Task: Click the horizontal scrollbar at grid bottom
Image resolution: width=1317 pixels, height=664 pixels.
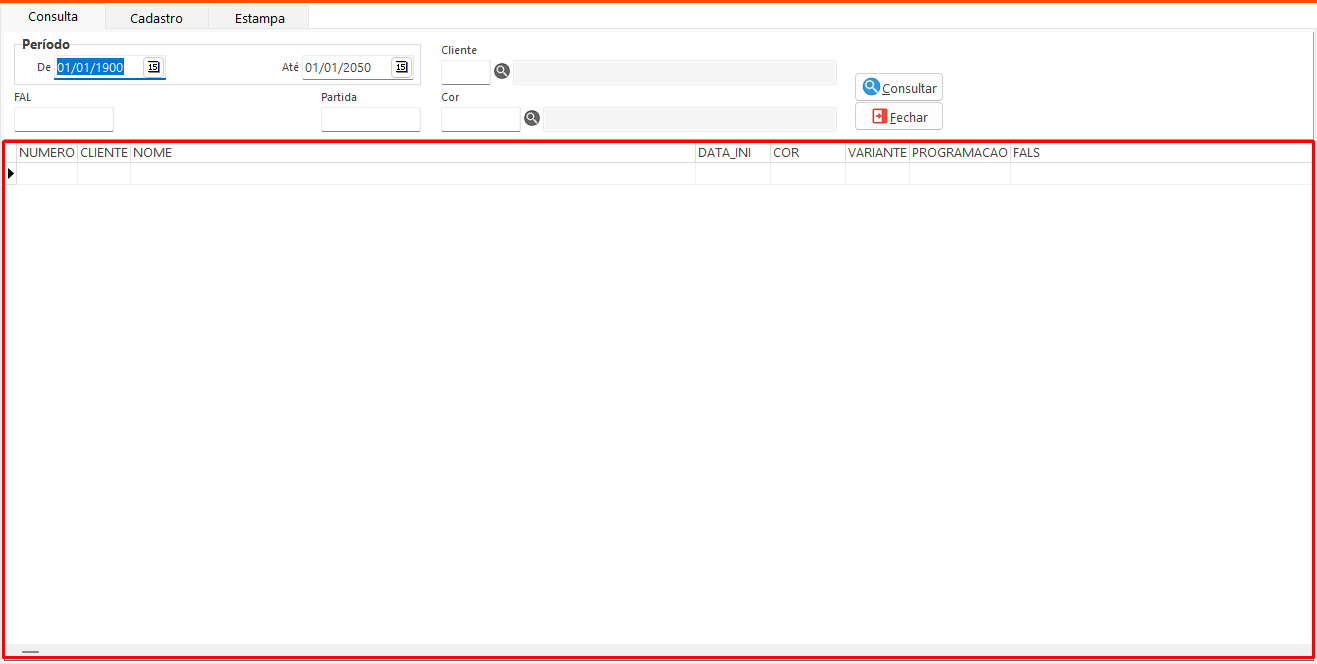Action: pos(30,651)
